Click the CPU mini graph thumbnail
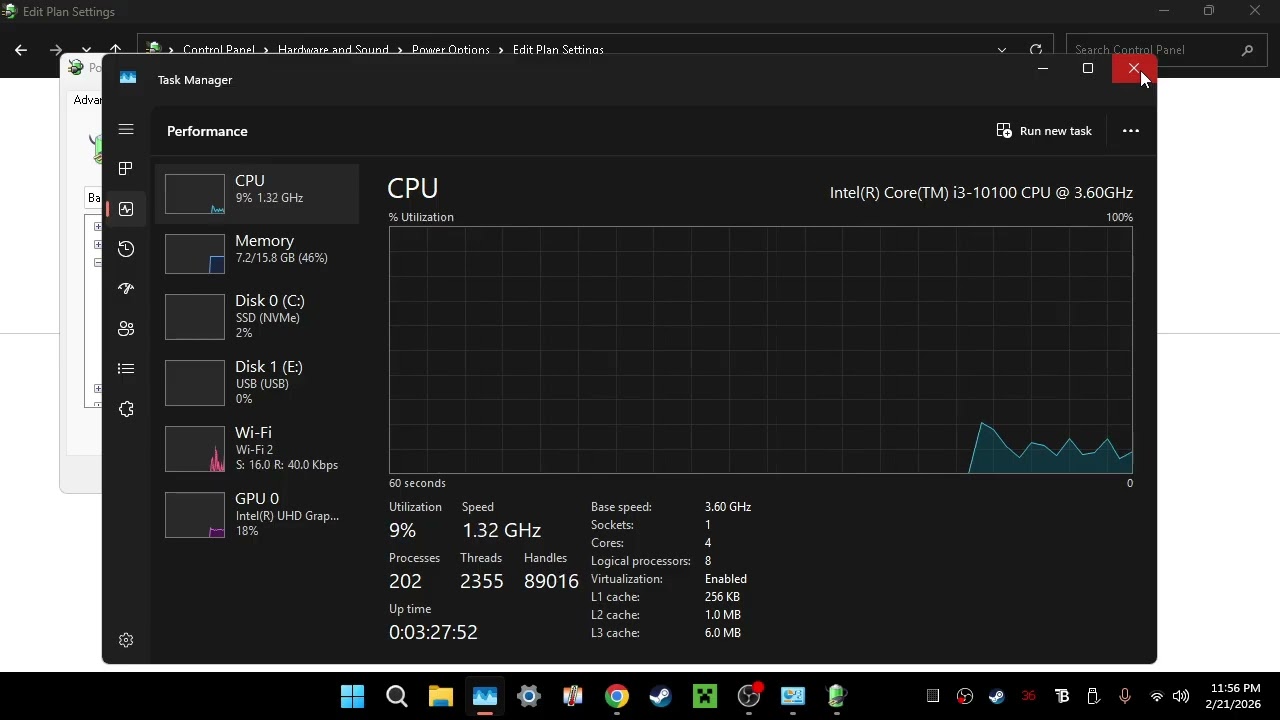This screenshot has height=720, width=1280. tap(195, 194)
